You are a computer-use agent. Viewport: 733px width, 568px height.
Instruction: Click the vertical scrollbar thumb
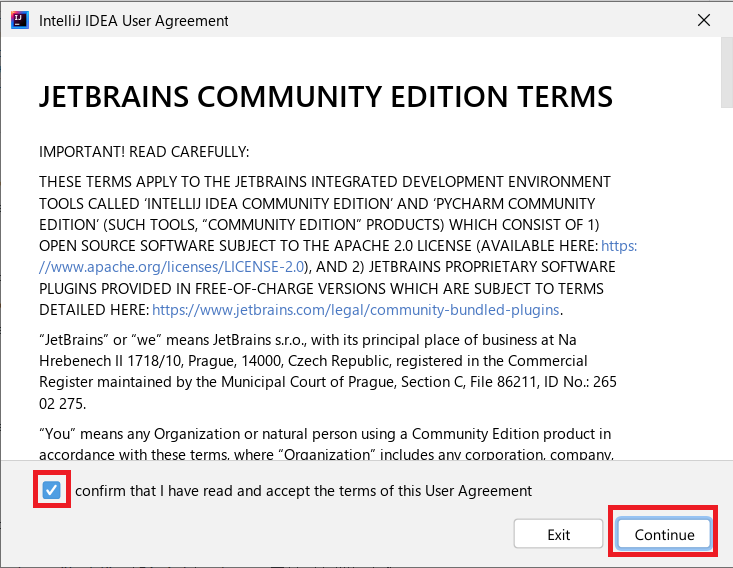point(727,72)
